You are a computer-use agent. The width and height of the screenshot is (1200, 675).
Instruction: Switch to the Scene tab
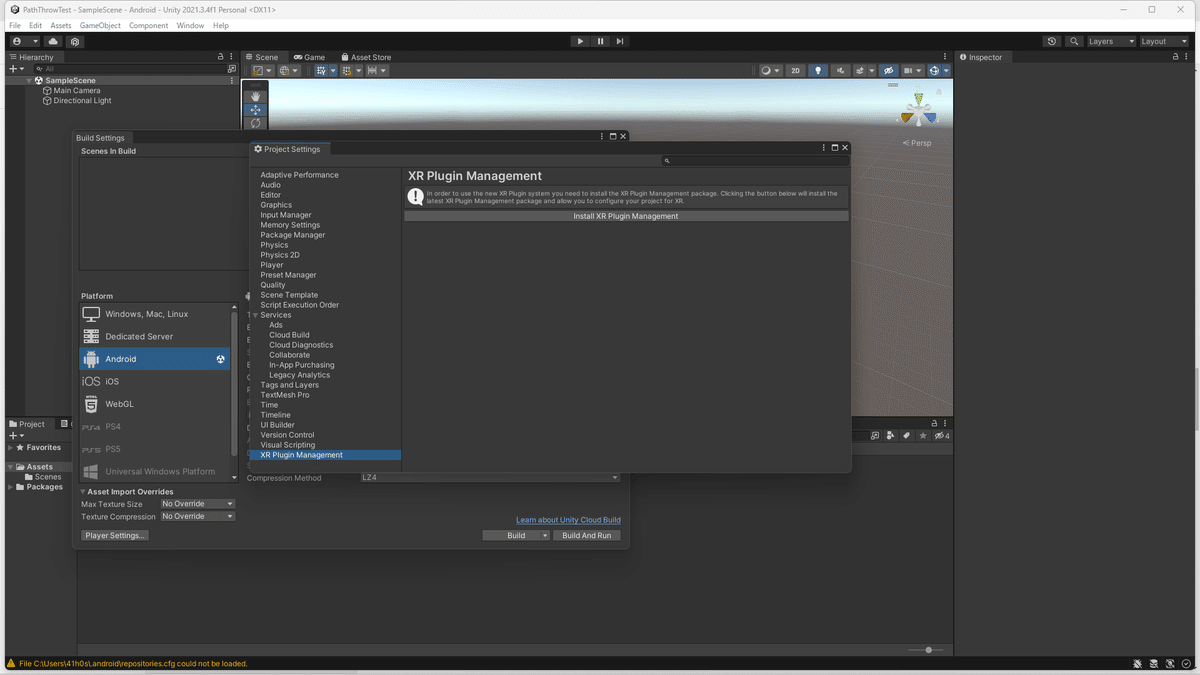262,57
